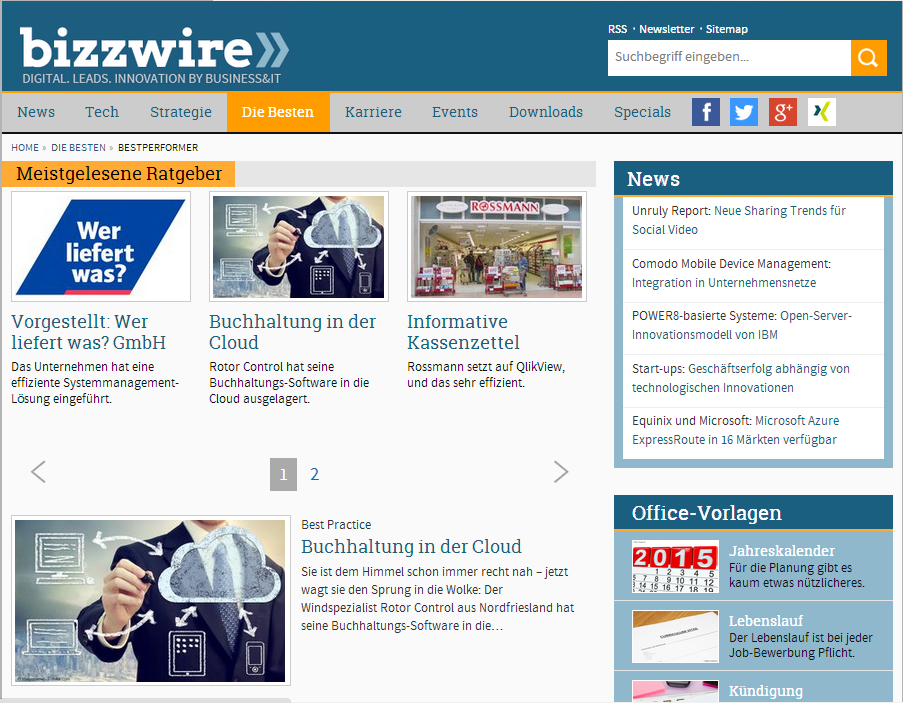Select carousel page 2

[x=314, y=474]
